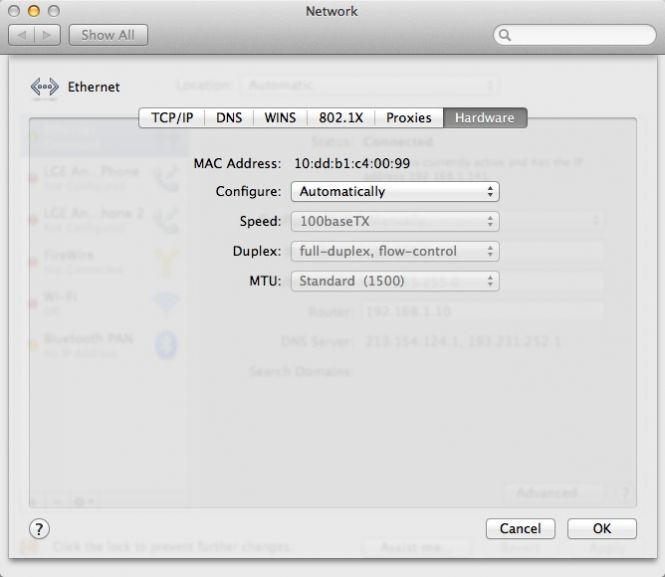Click the forward navigation arrow

47,35
